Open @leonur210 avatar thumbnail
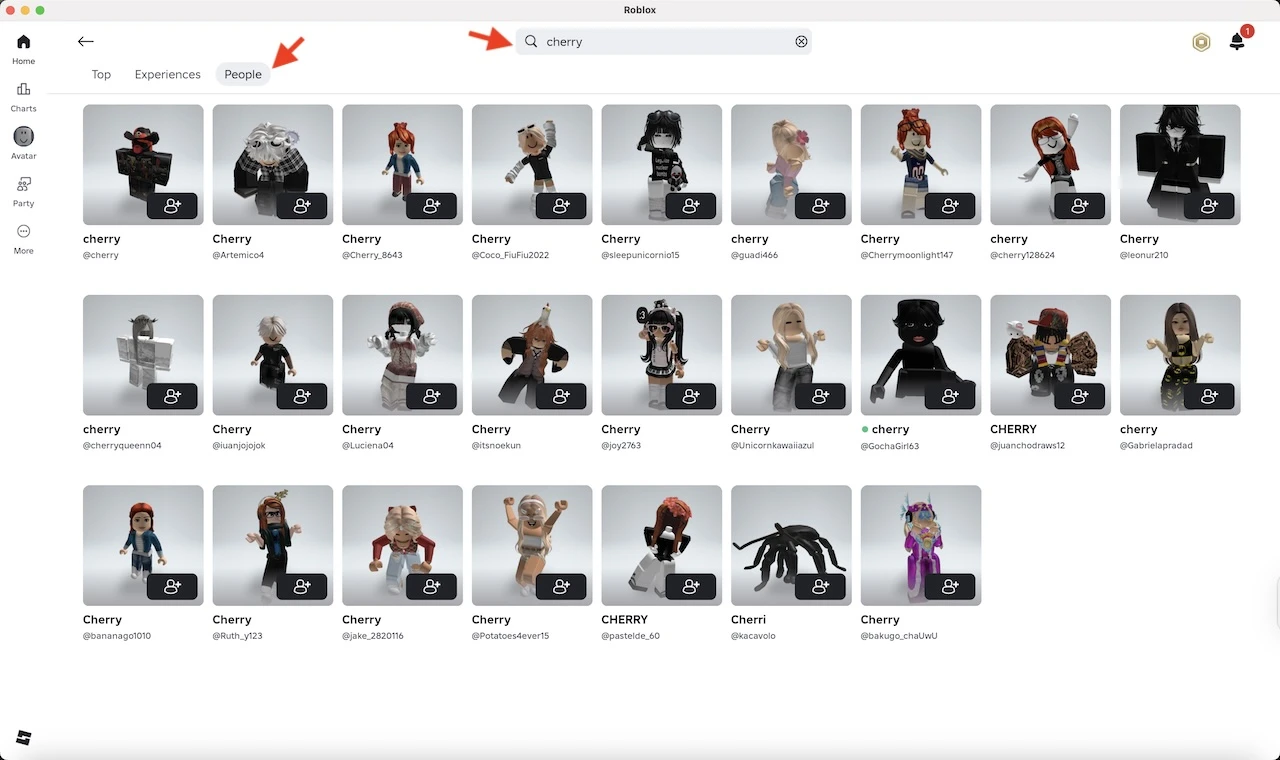Image resolution: width=1280 pixels, height=760 pixels. (x=1180, y=165)
